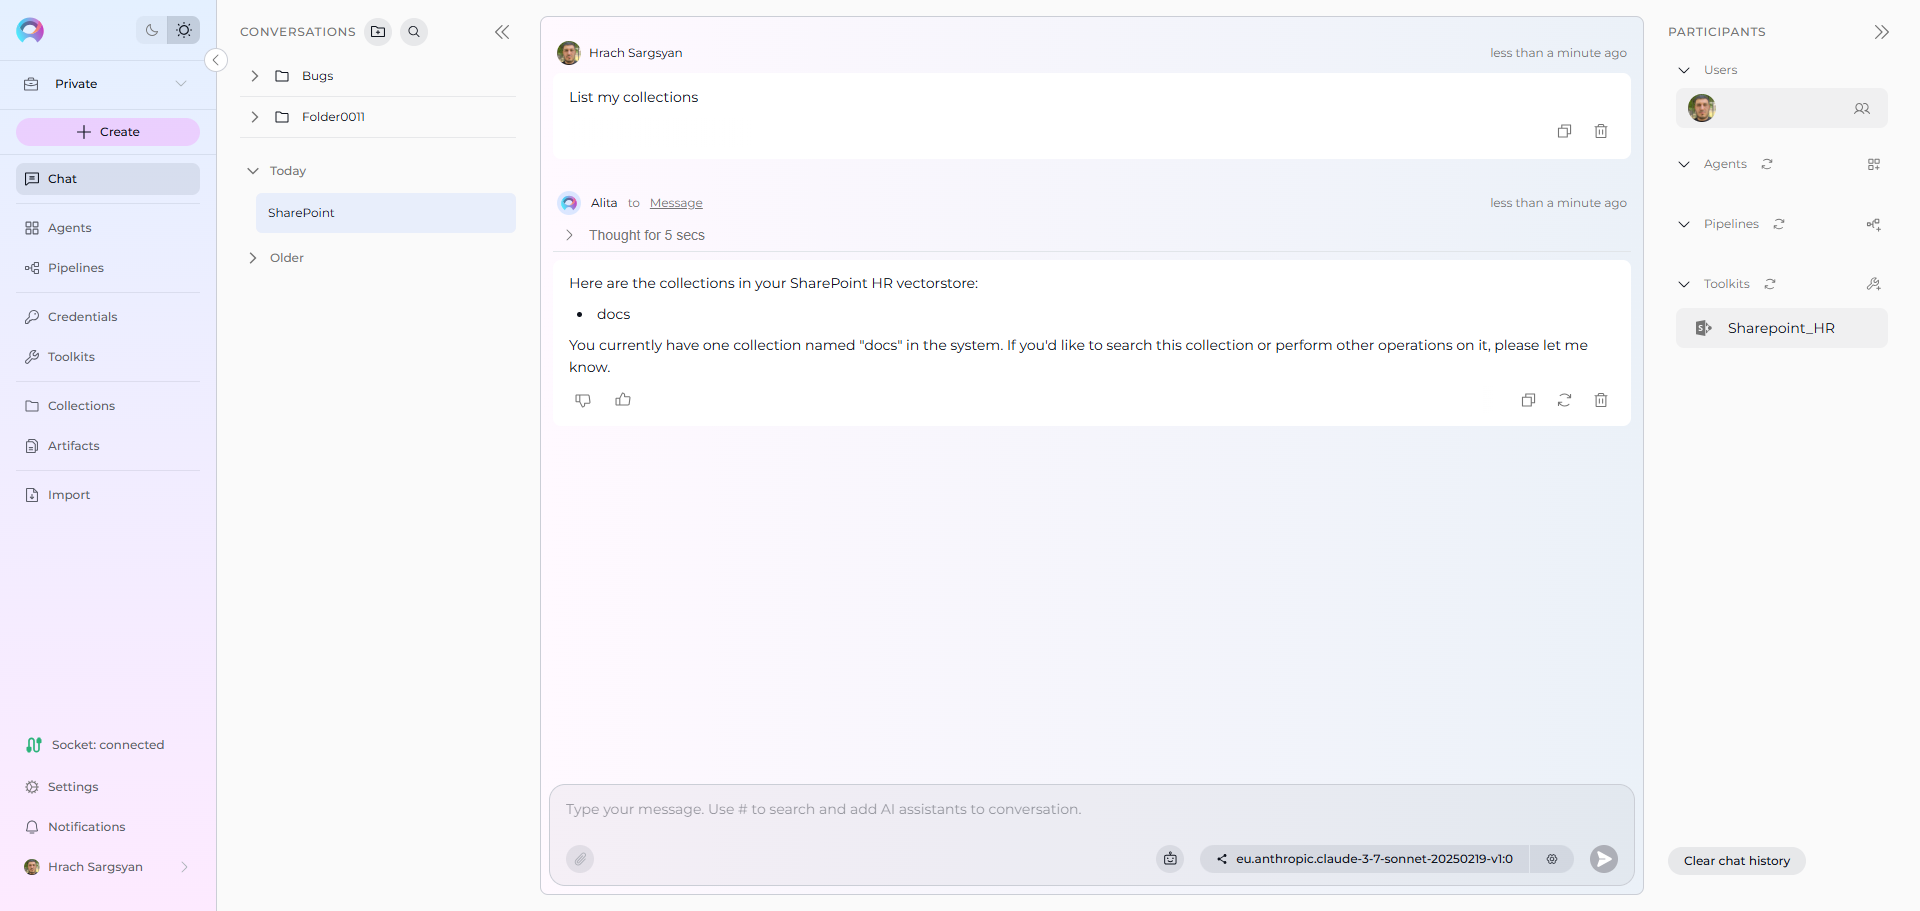1920x911 pixels.
Task: Expand the Older conversations group
Action: [253, 258]
